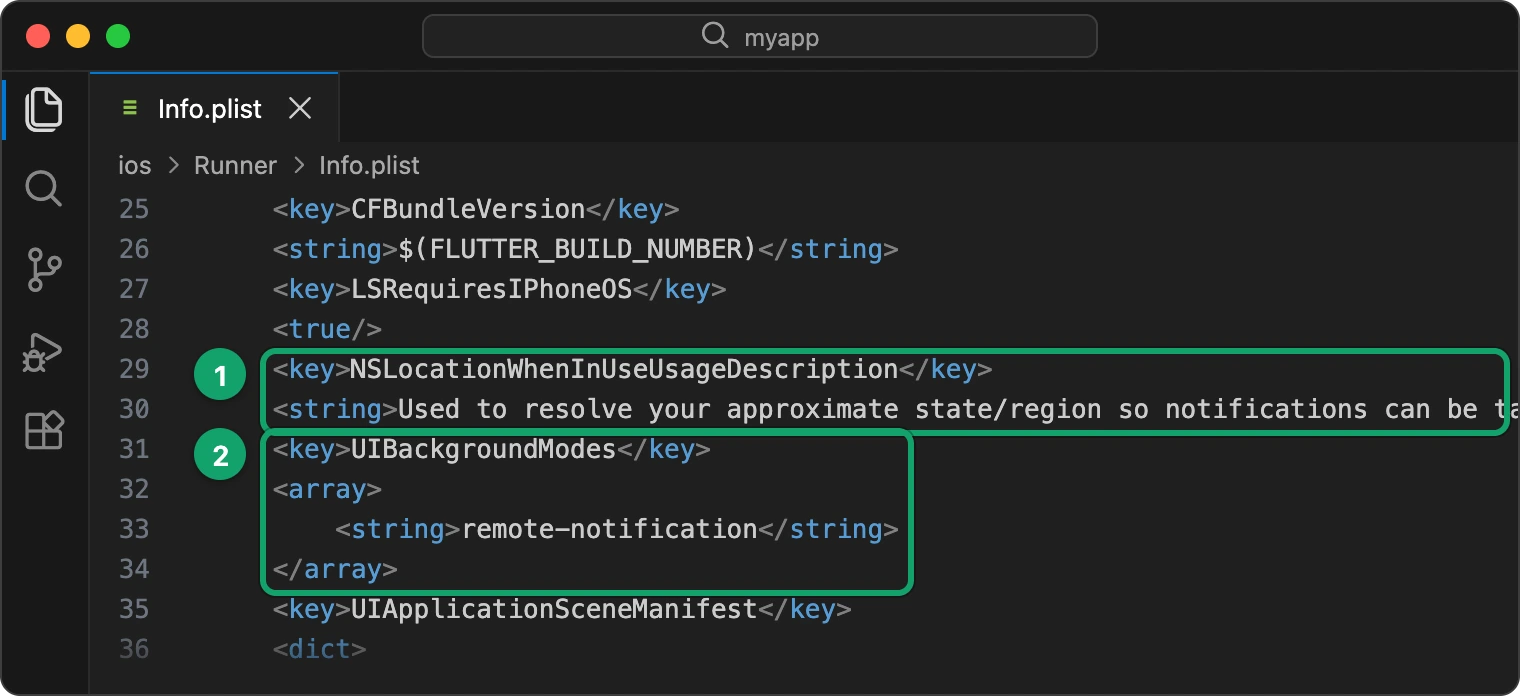Viewport: 1520px width, 696px height.
Task: Click NSLocationWhenInUseUsageDescription key text
Action: [x=624, y=369]
